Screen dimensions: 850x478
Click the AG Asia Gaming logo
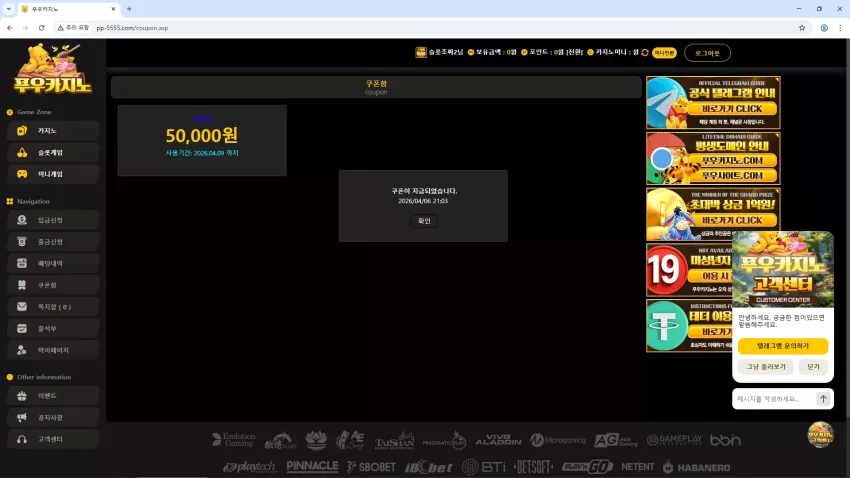[x=616, y=441]
